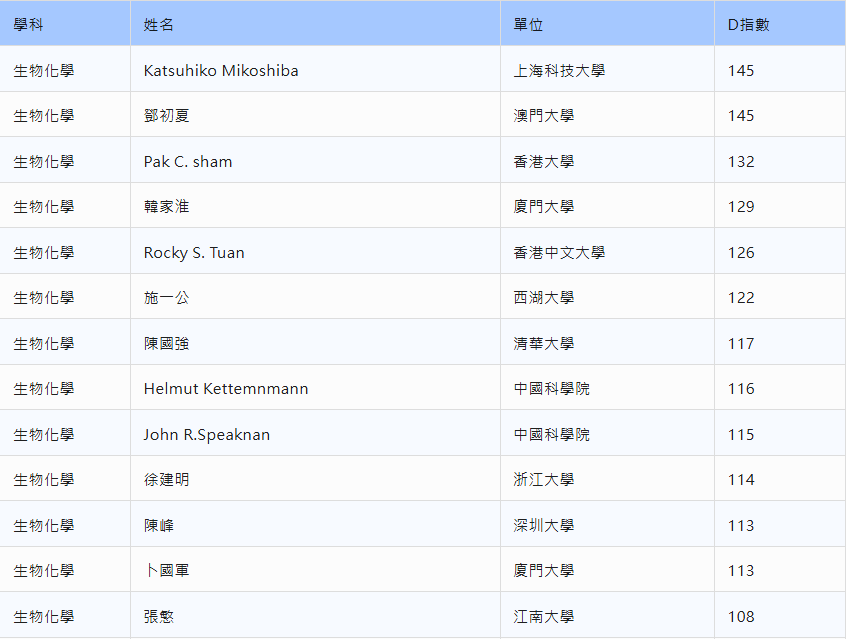Click the 上海科技大學 unit cell
The width and height of the screenshot is (848, 639).
click(x=559, y=71)
